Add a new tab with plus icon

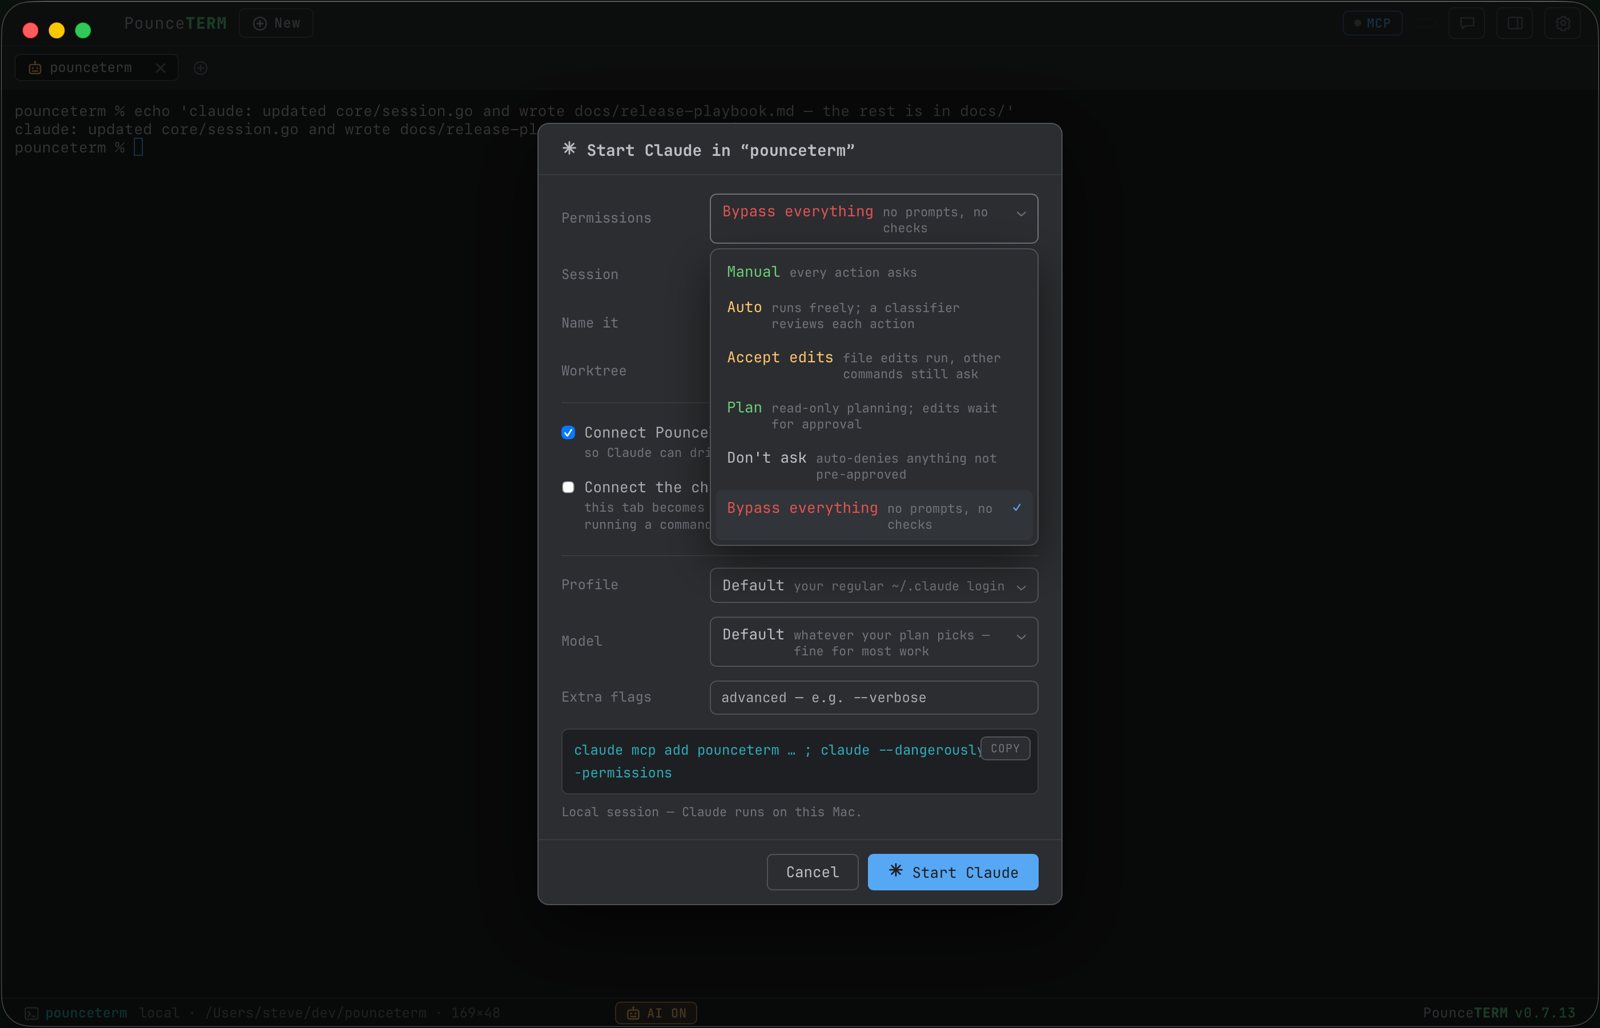point(201,68)
